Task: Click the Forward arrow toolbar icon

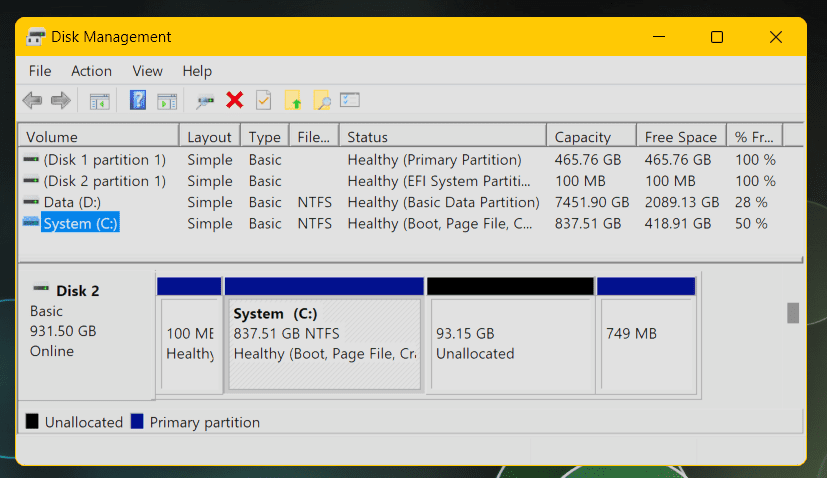Action: click(61, 100)
